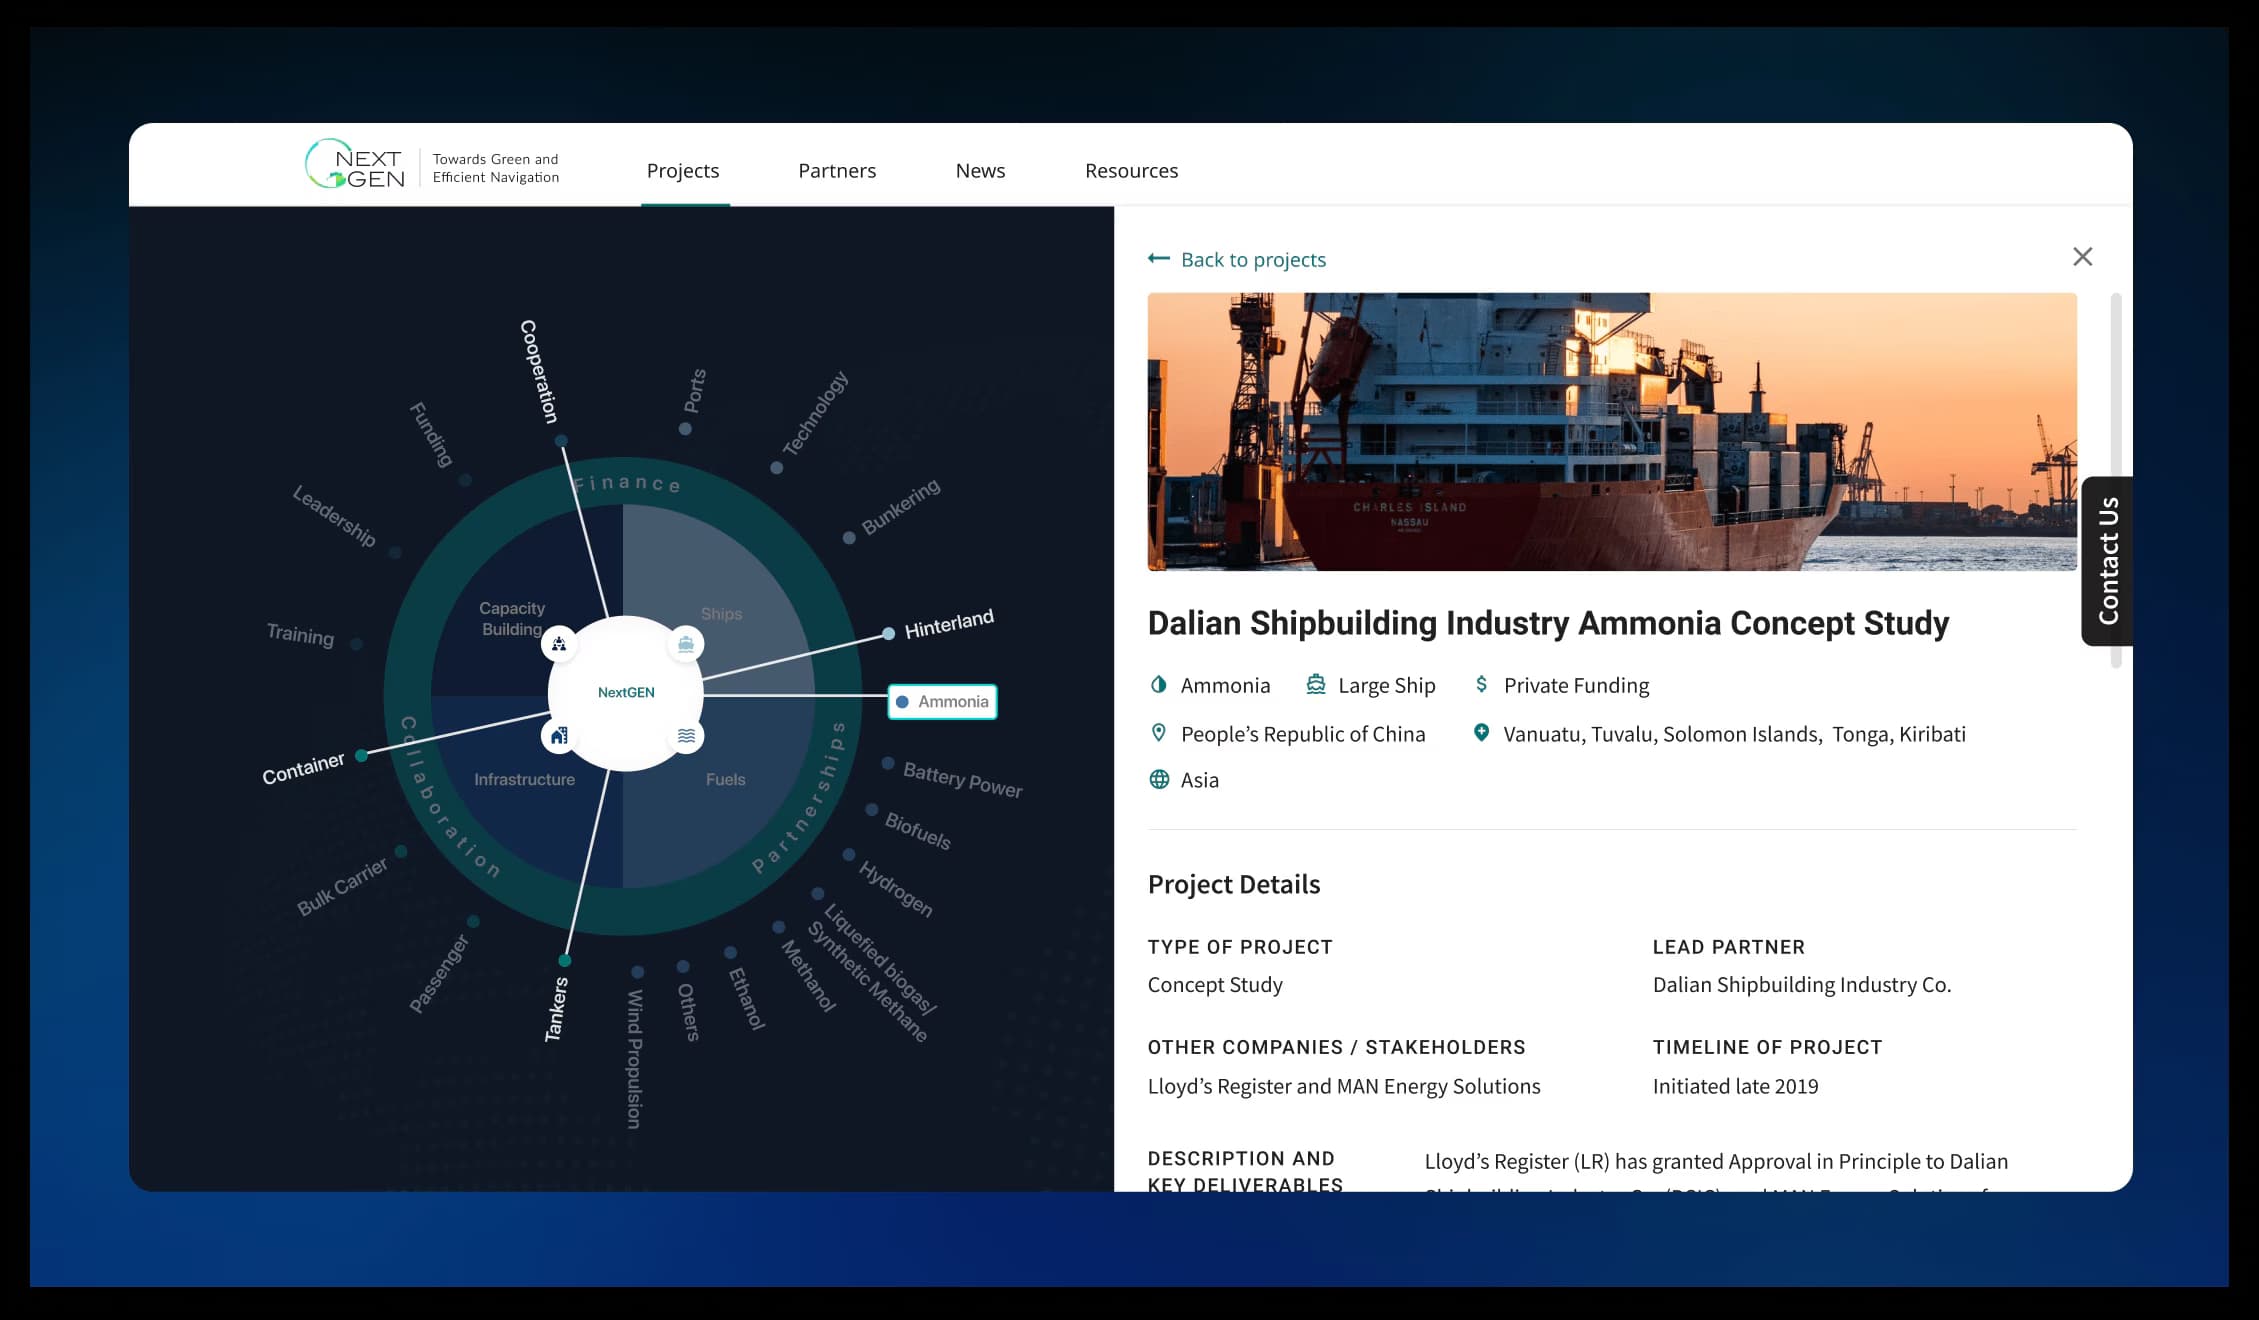Viewport: 2259px width, 1320px height.
Task: Open the News section in the navigation
Action: [x=980, y=170]
